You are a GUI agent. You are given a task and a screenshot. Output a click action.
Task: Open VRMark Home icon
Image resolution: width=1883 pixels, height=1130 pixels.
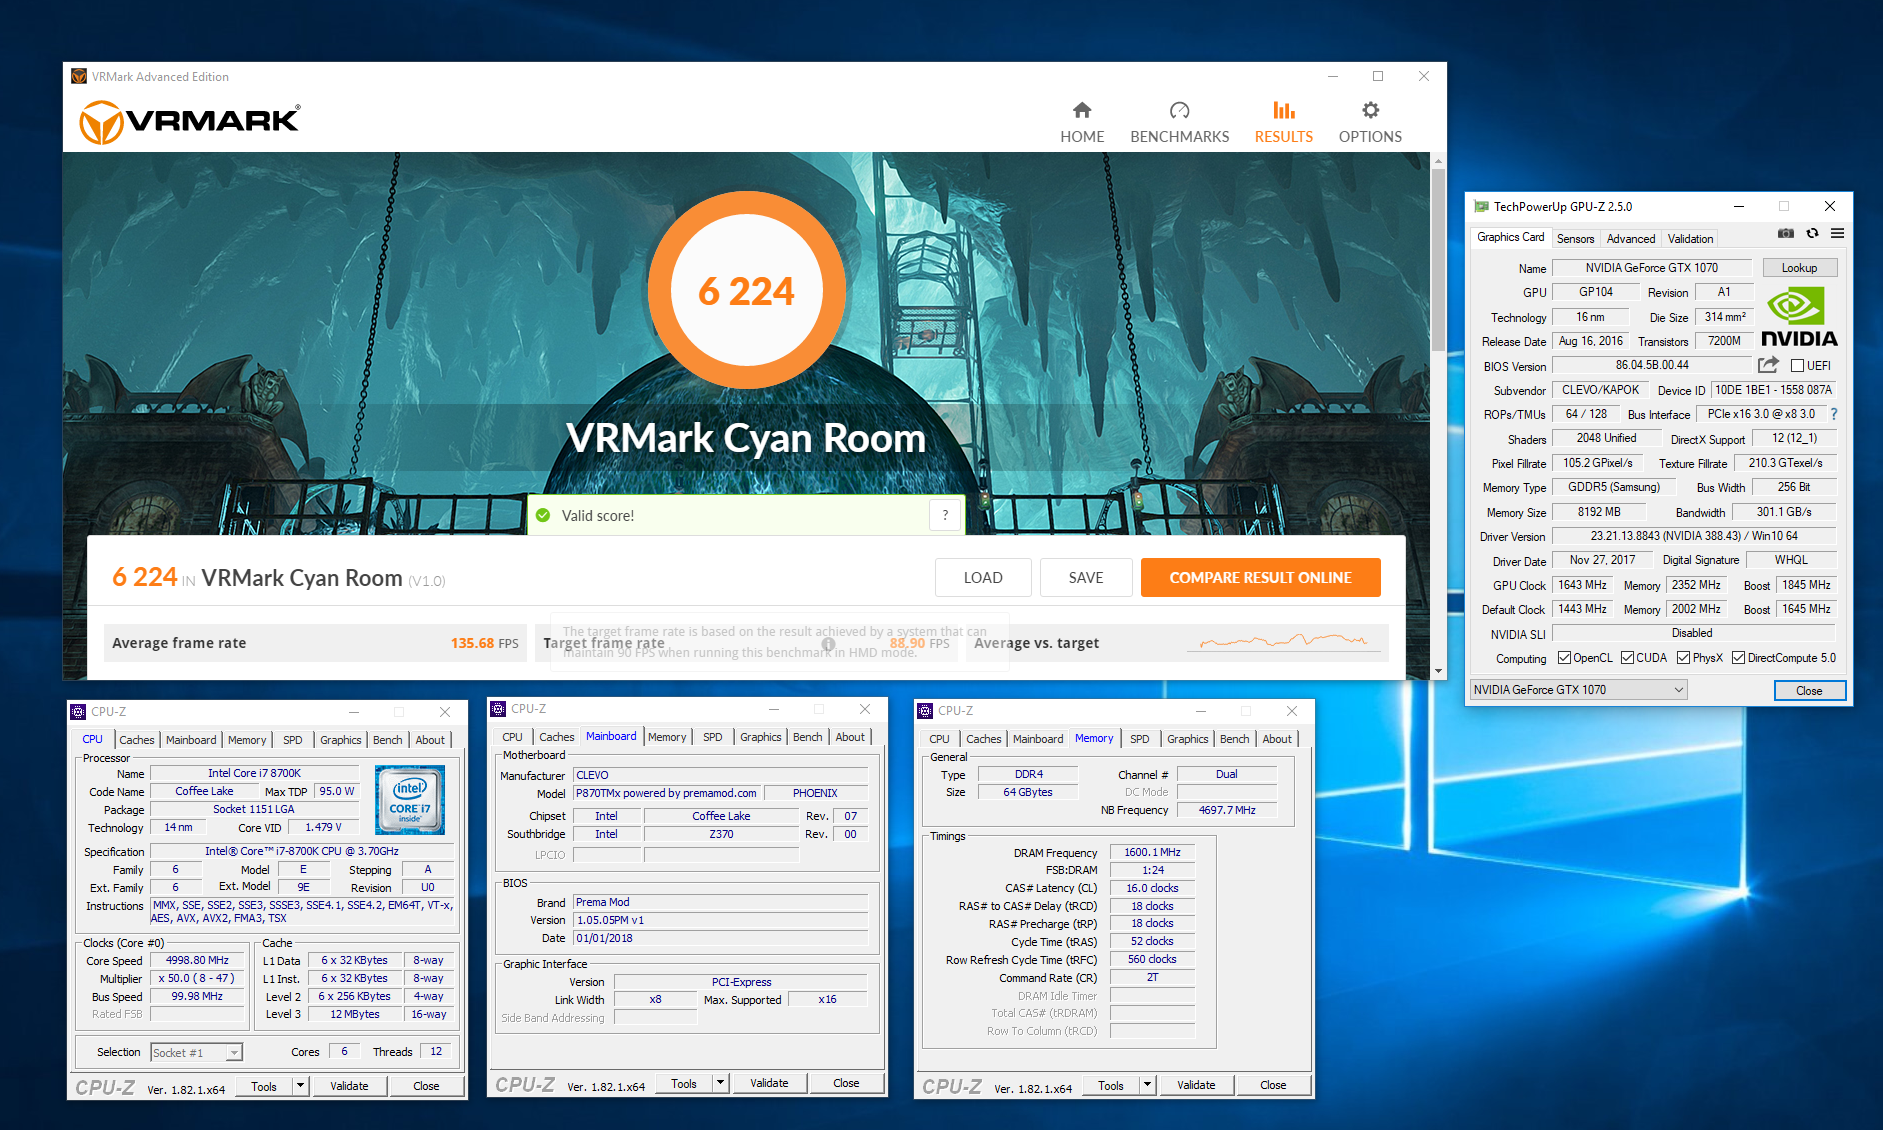[1082, 110]
